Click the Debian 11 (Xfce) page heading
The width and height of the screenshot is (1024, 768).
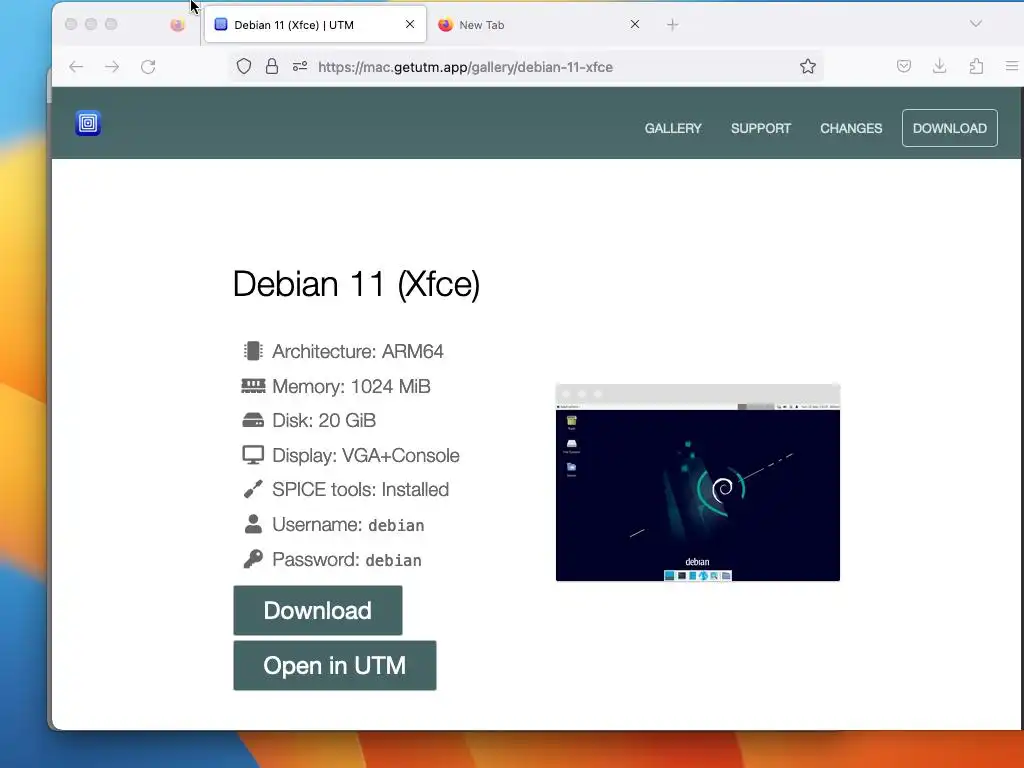[x=357, y=284]
